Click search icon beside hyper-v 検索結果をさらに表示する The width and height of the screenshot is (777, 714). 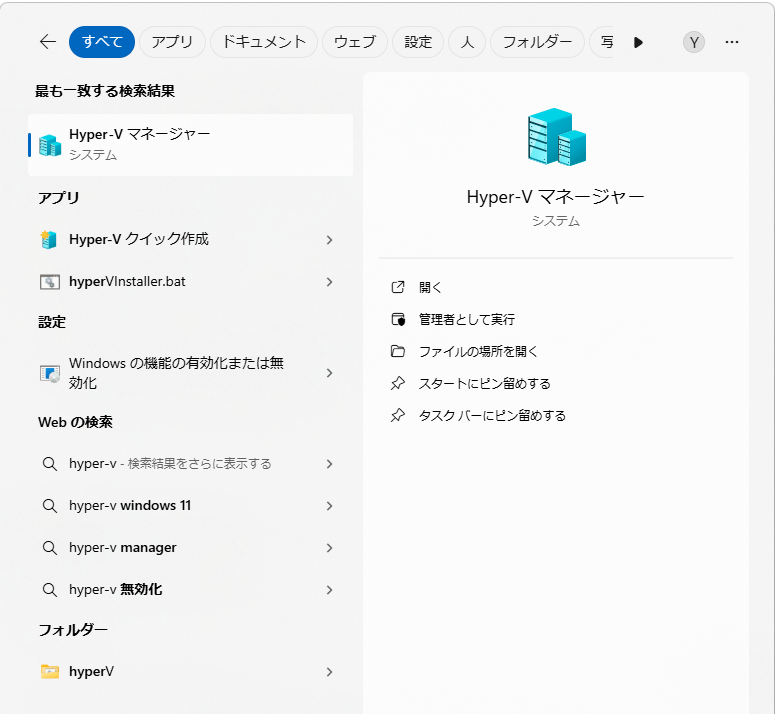(x=50, y=464)
